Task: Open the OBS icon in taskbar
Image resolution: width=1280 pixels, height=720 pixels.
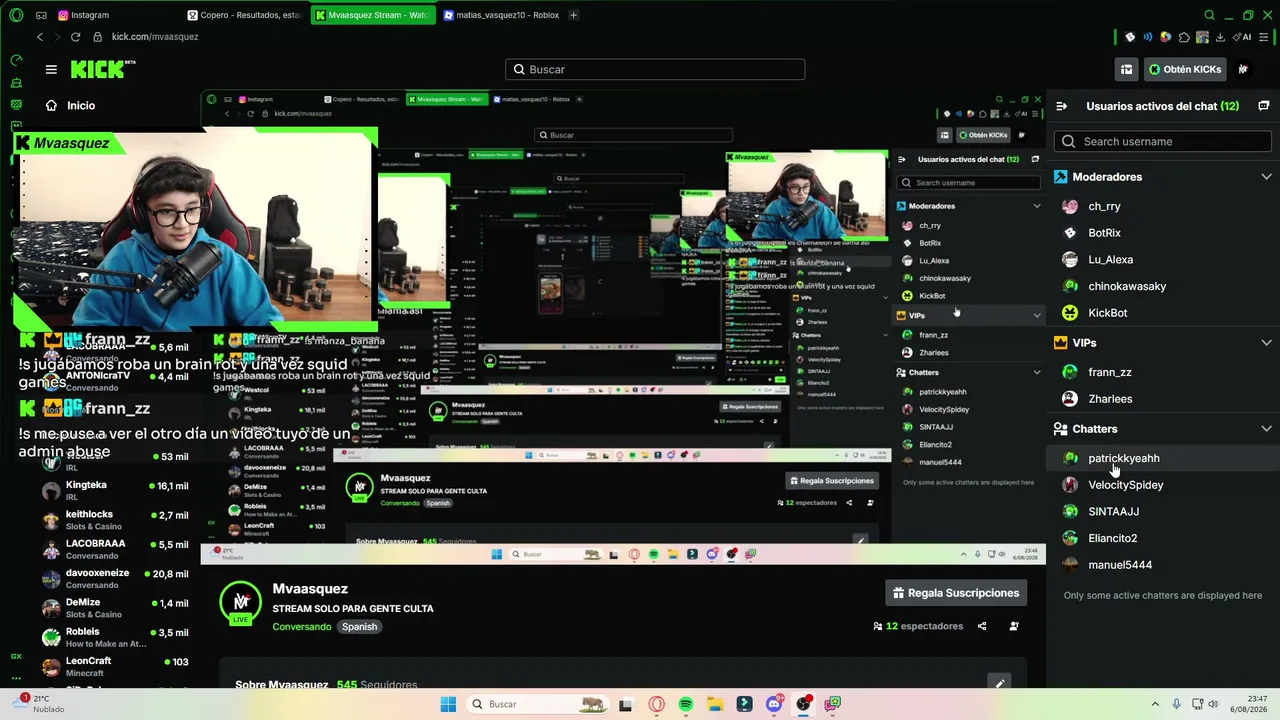Action: coord(803,704)
